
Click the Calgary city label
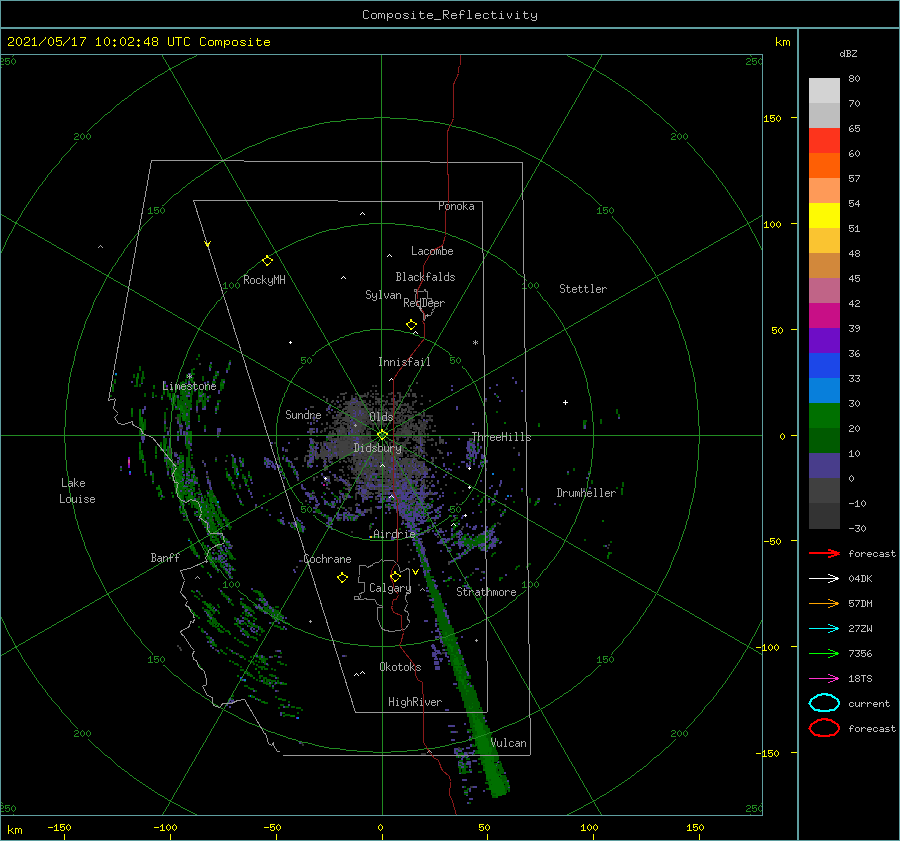[390, 588]
